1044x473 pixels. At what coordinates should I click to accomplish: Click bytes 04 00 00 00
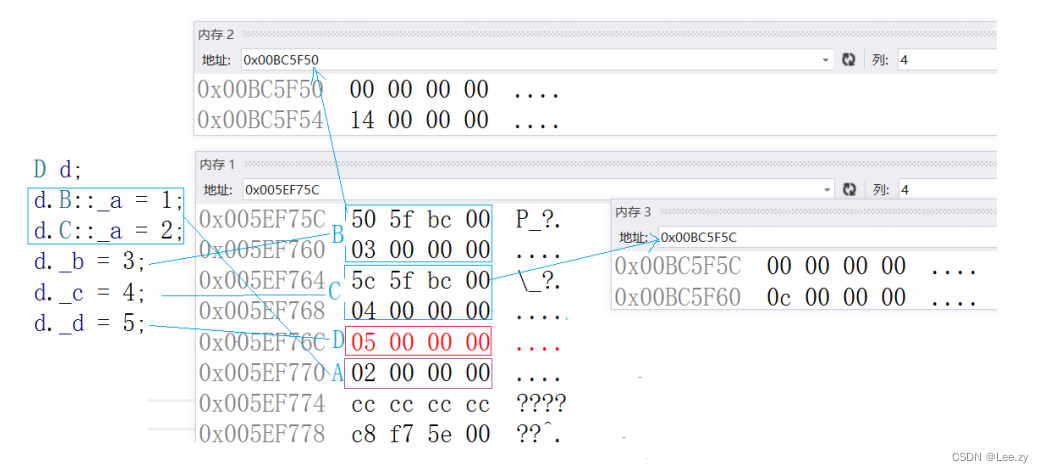(421, 310)
